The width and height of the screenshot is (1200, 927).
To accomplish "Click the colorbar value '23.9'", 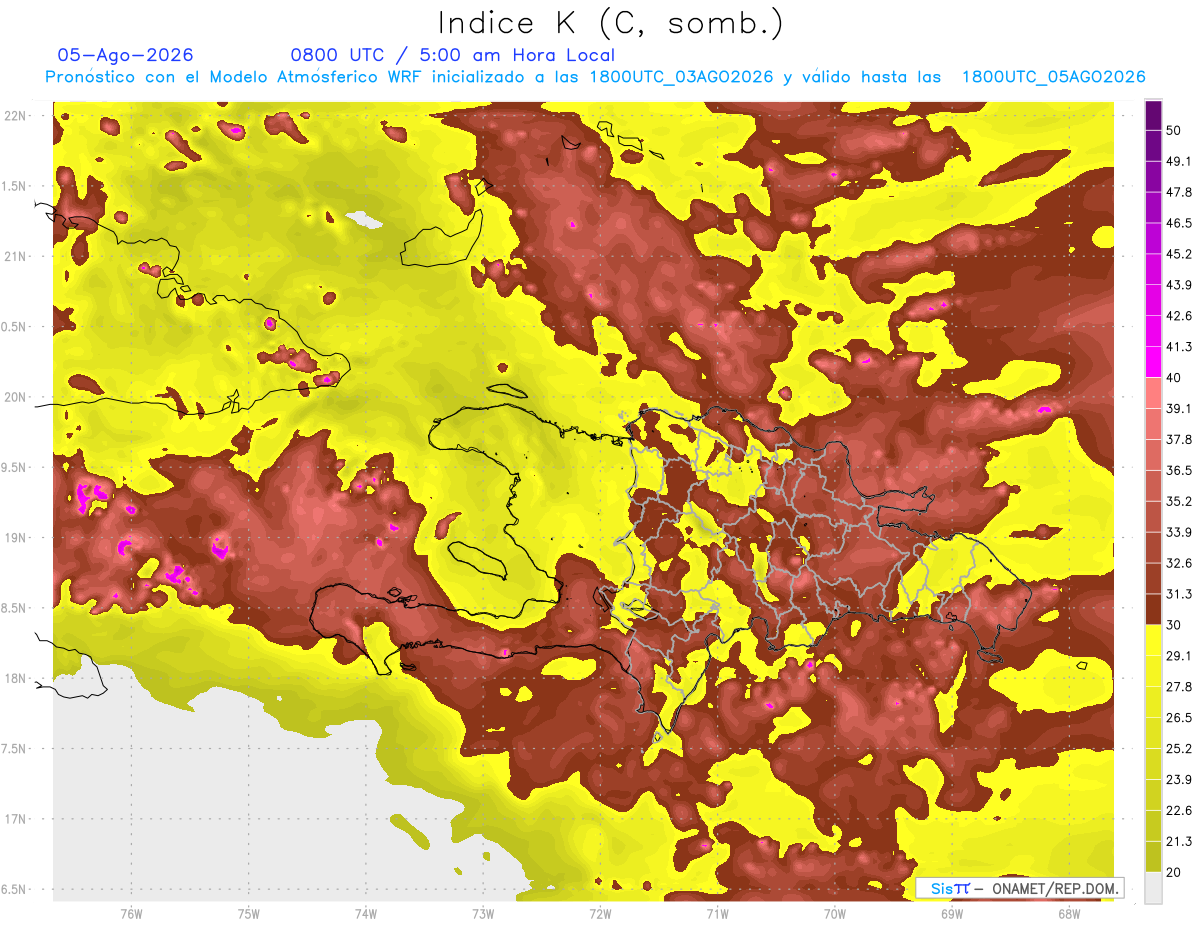I will click(x=1178, y=780).
